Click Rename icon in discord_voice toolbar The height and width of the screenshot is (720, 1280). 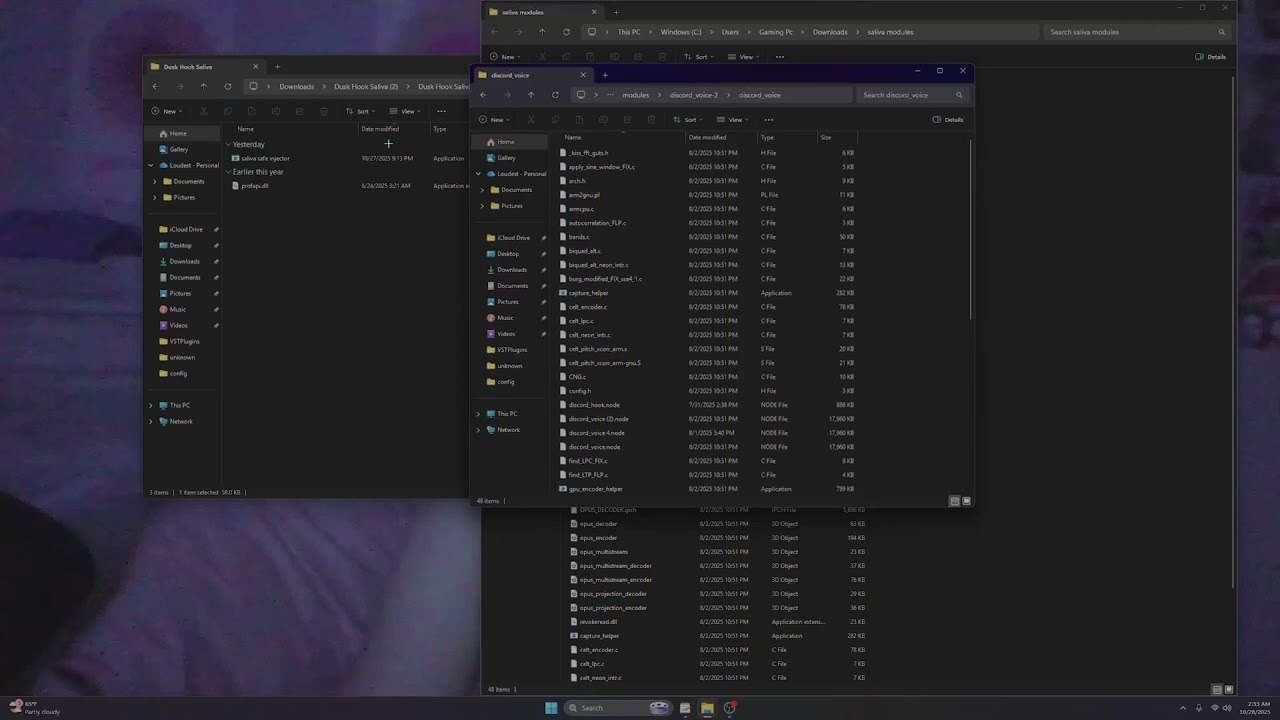[x=603, y=120]
